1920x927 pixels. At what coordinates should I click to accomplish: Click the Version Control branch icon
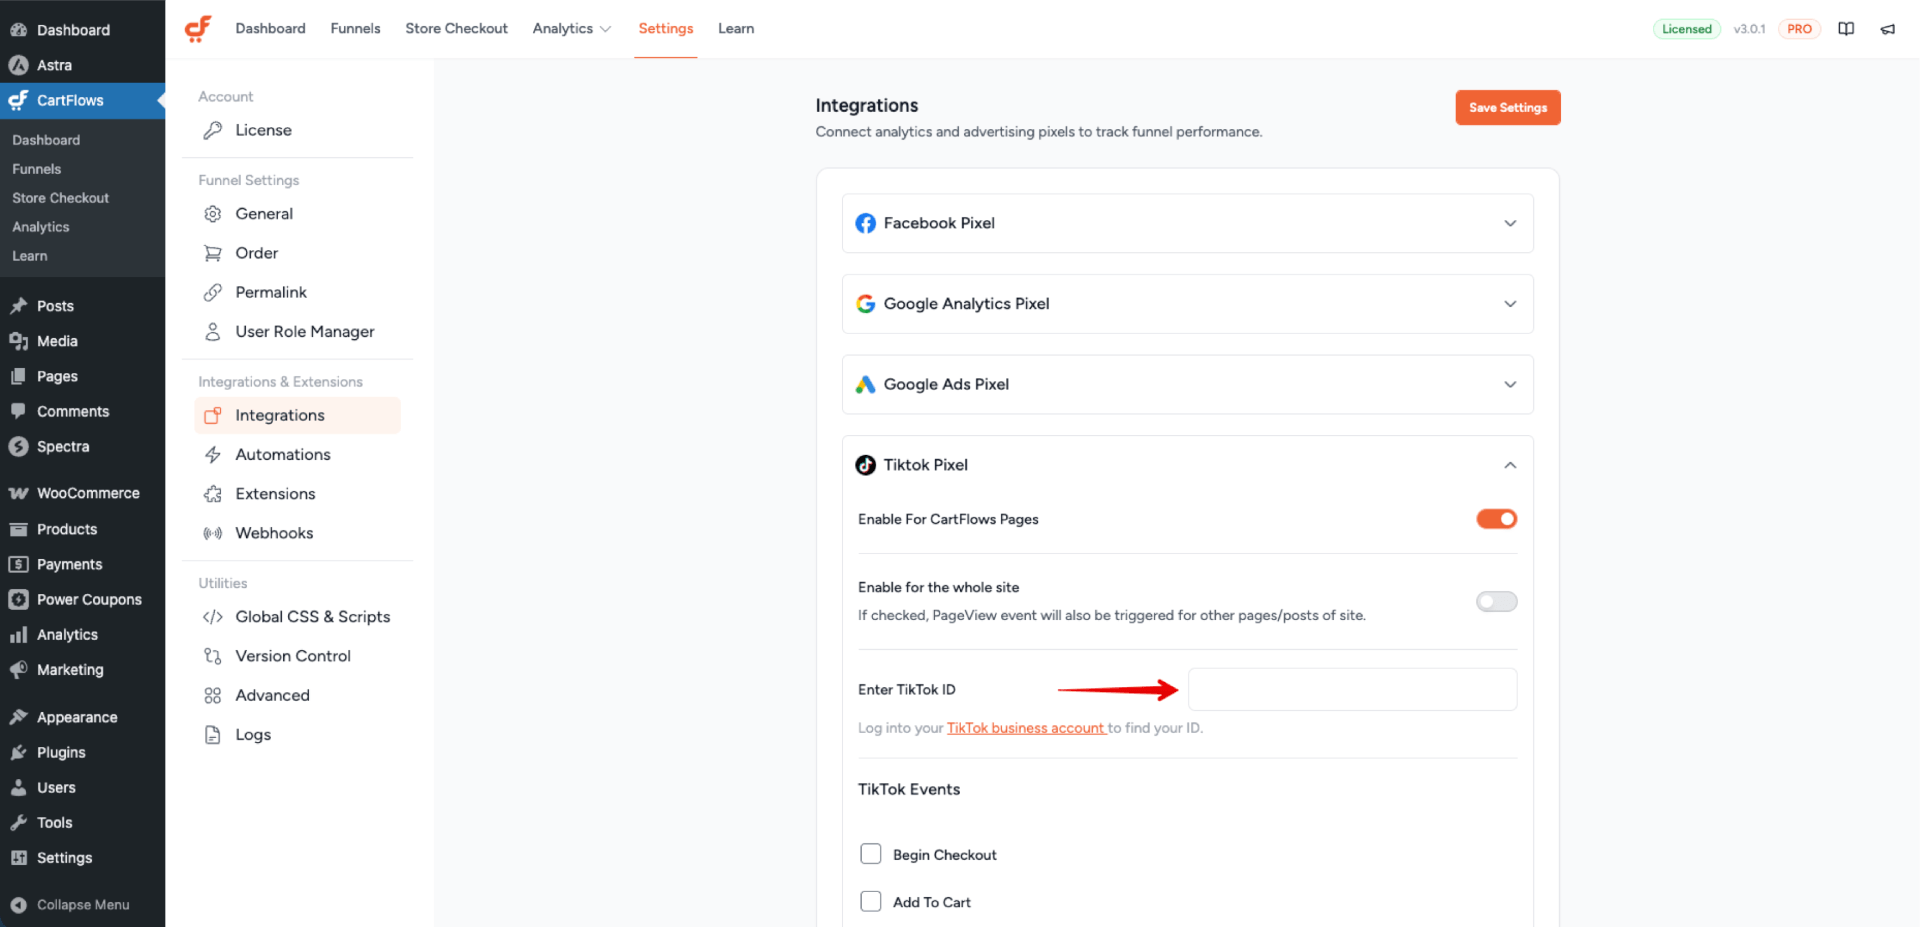(x=212, y=656)
